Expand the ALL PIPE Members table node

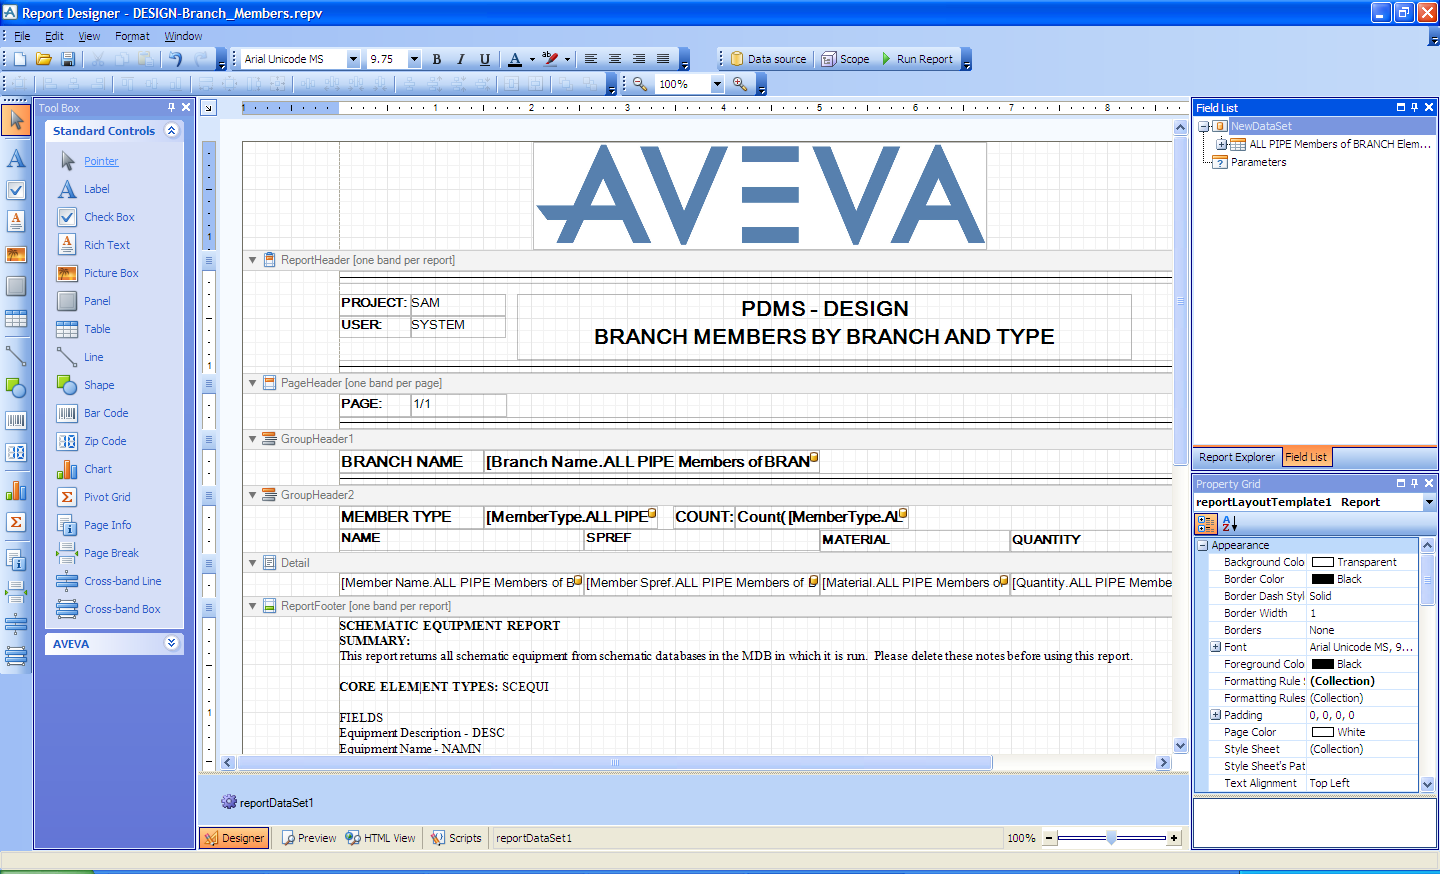click(1221, 144)
